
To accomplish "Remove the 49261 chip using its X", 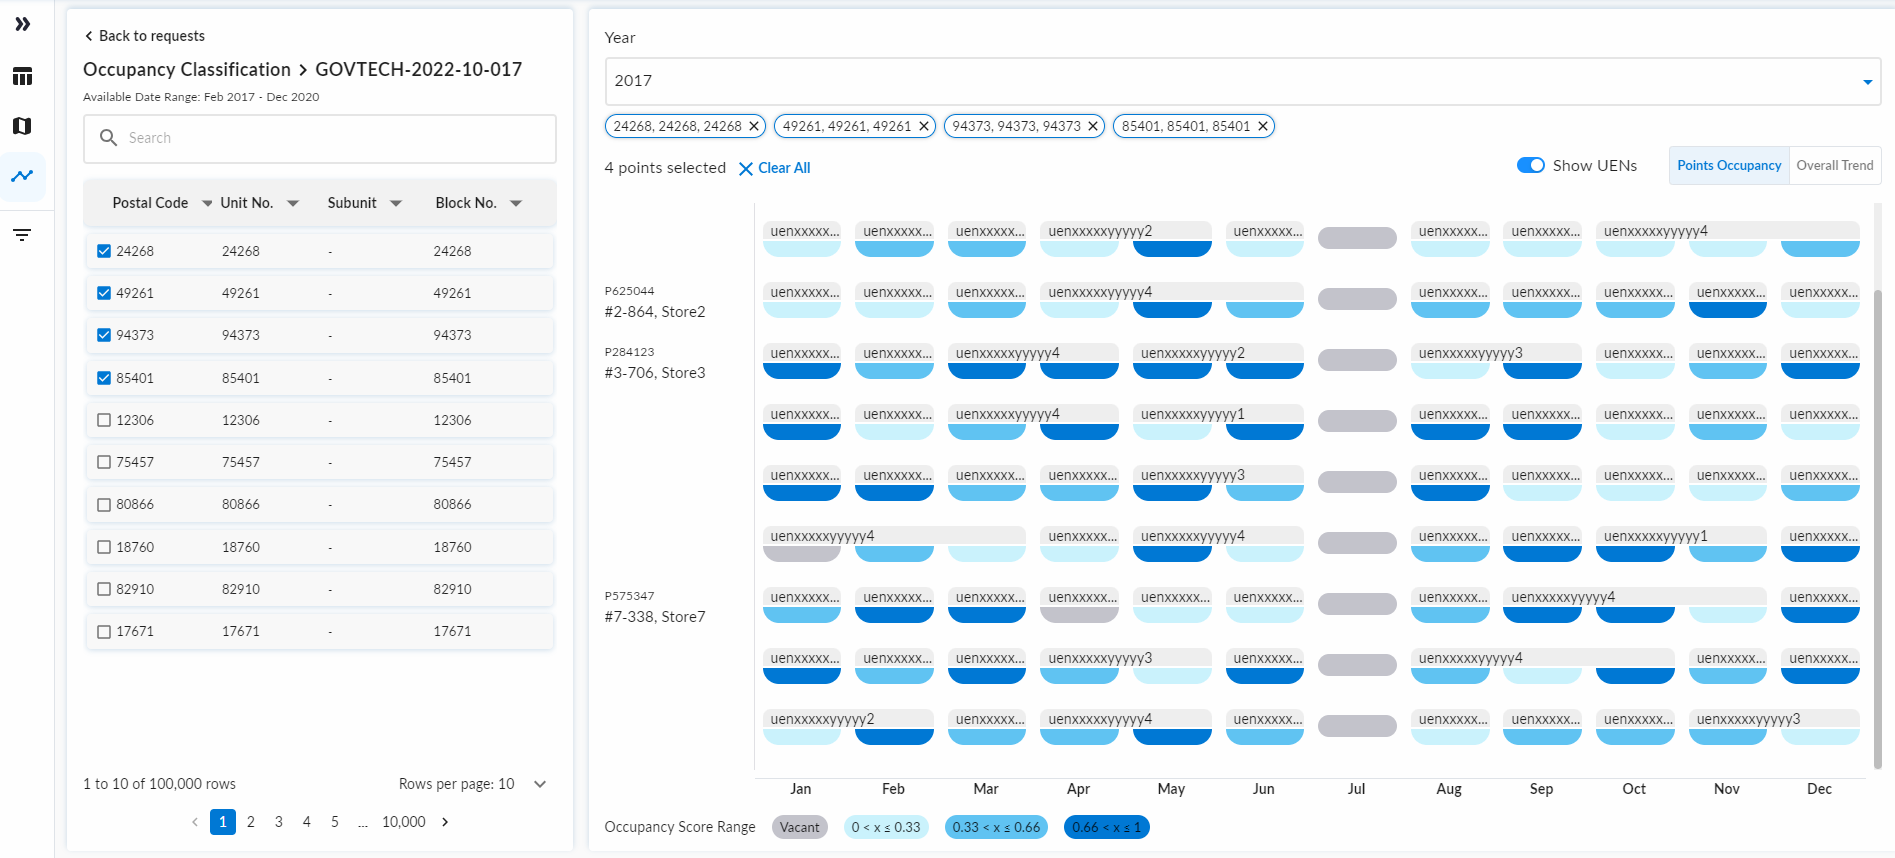I will point(924,126).
